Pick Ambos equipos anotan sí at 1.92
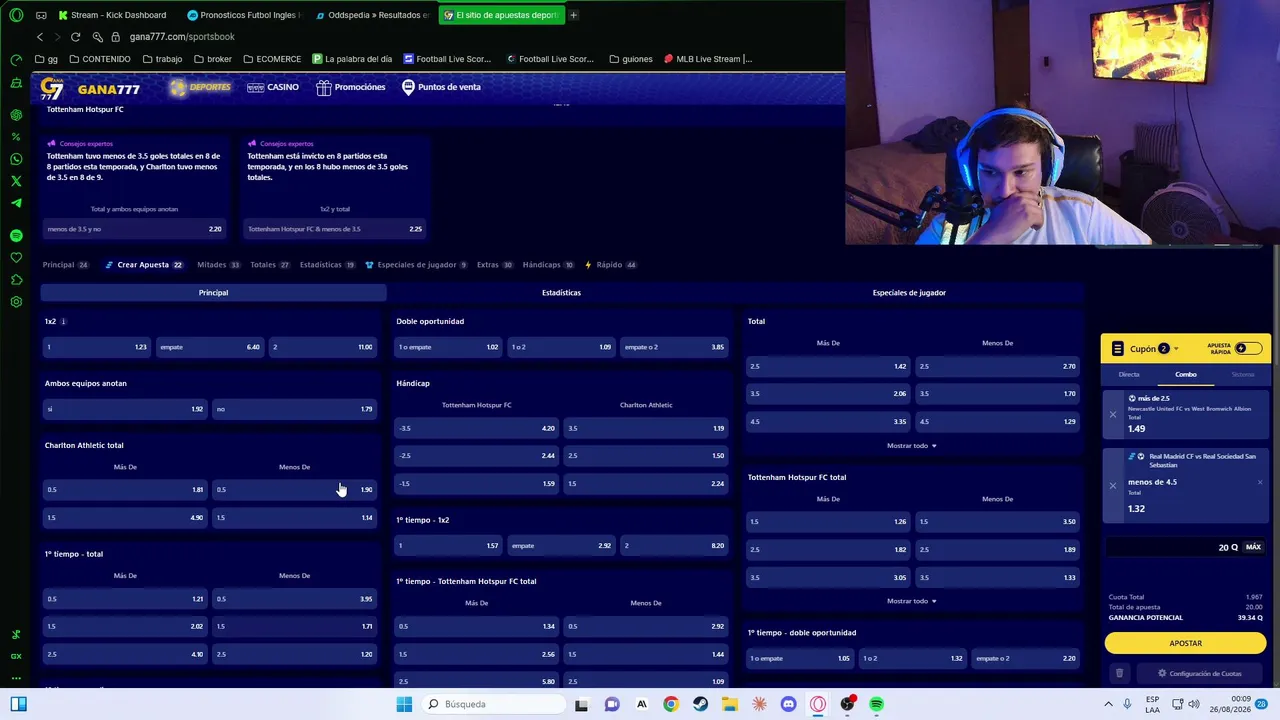Screen dimensions: 1280x720 pyautogui.click(x=124, y=409)
